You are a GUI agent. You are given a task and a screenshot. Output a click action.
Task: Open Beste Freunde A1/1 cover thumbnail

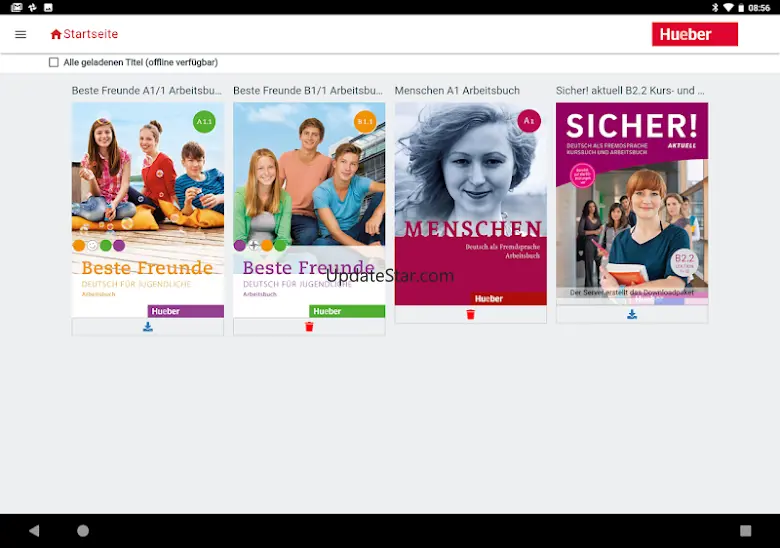(148, 210)
